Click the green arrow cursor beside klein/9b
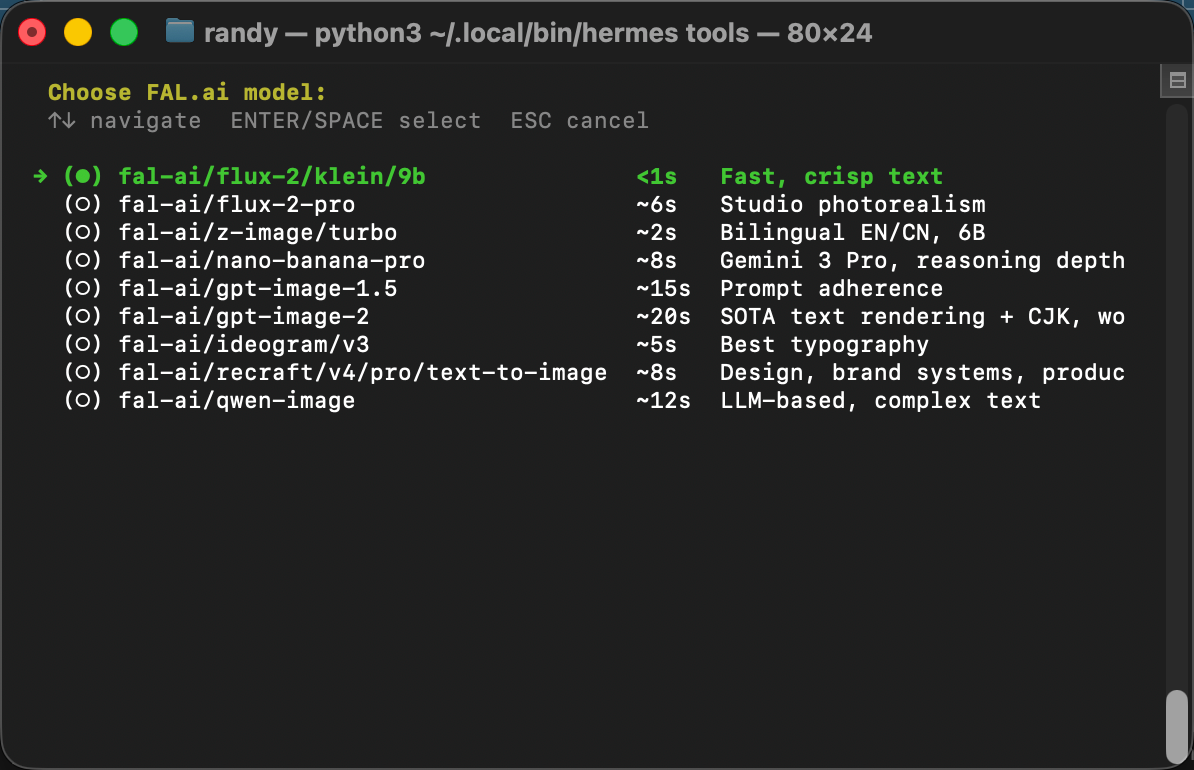 click(40, 177)
